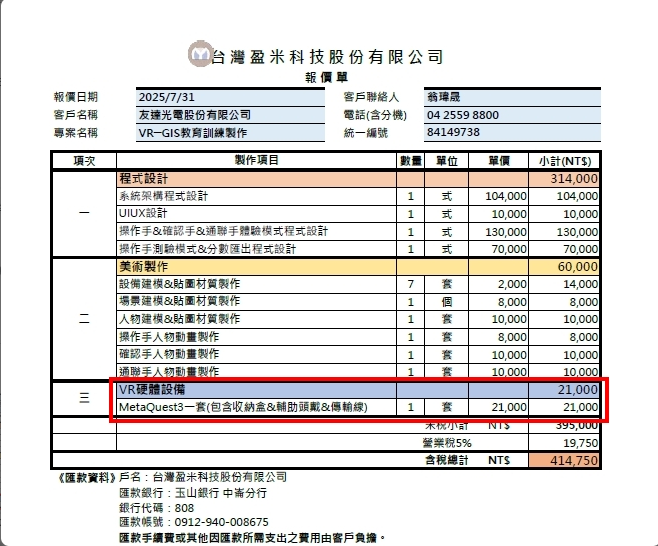Select the contact person cell 翁瑋晟

511,98
